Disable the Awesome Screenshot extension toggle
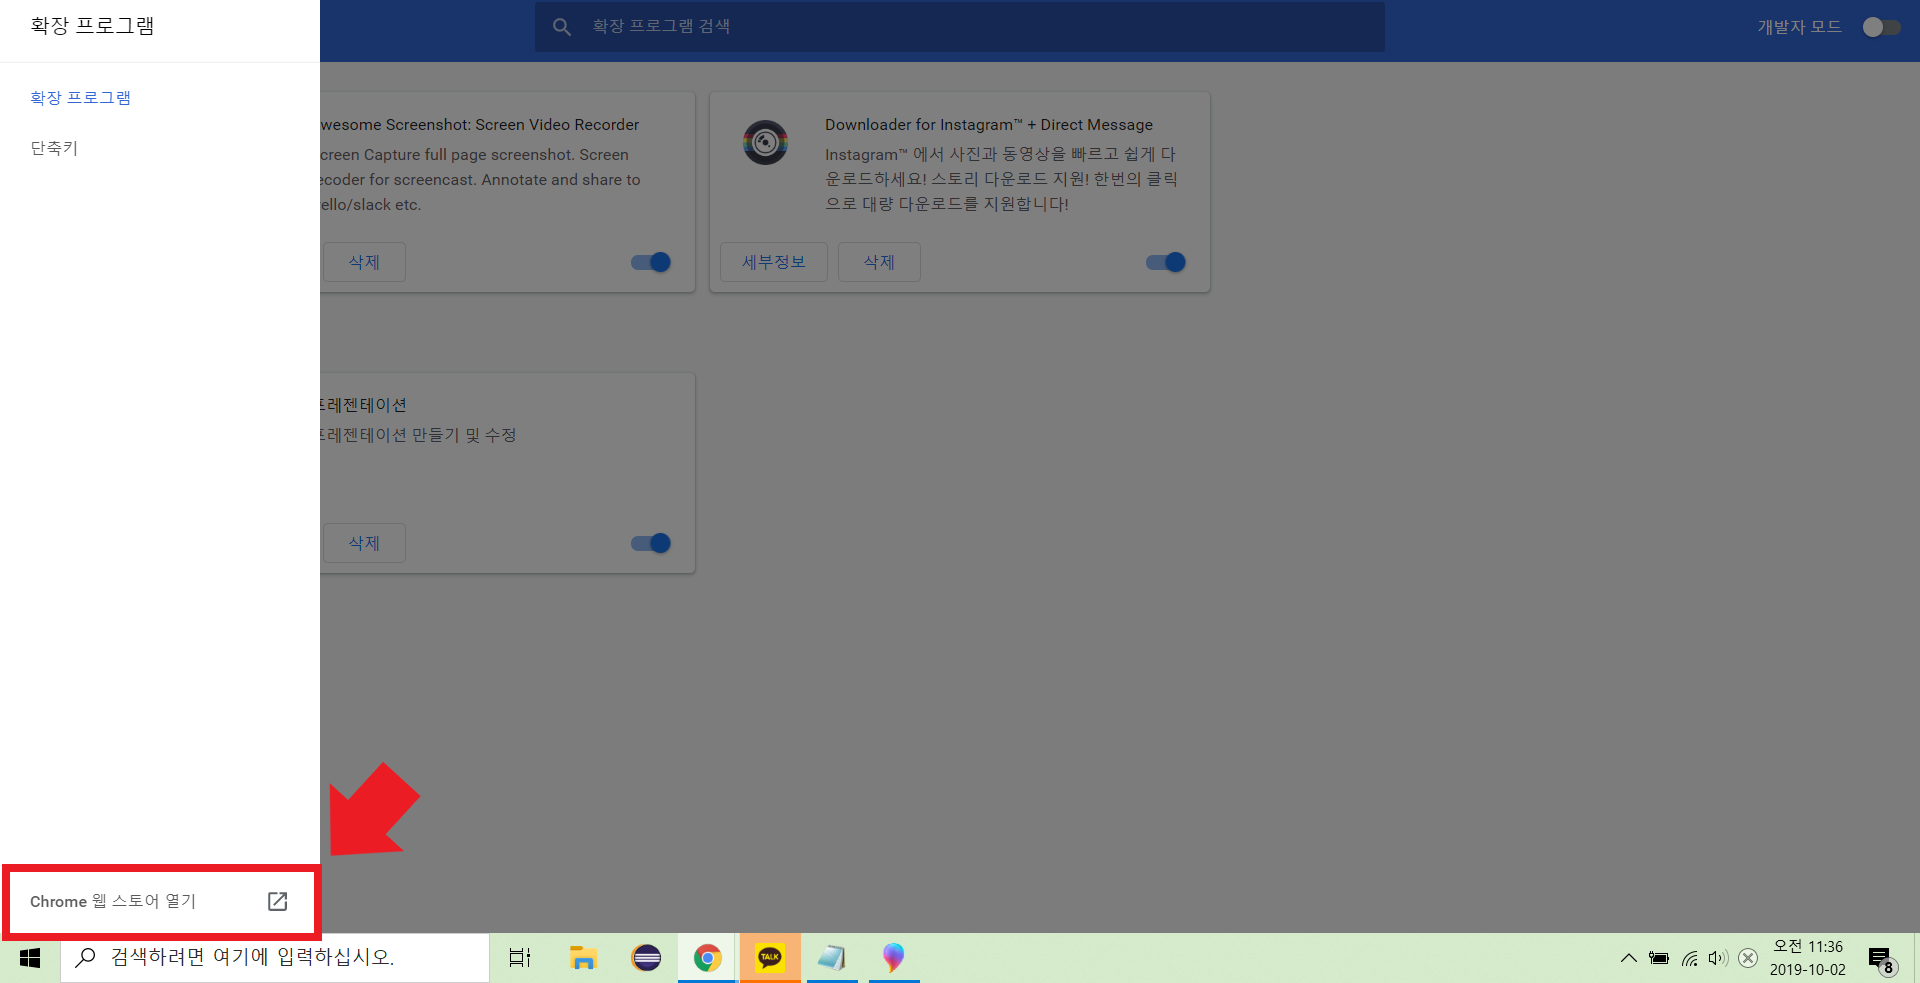Image resolution: width=1920 pixels, height=983 pixels. point(651,262)
